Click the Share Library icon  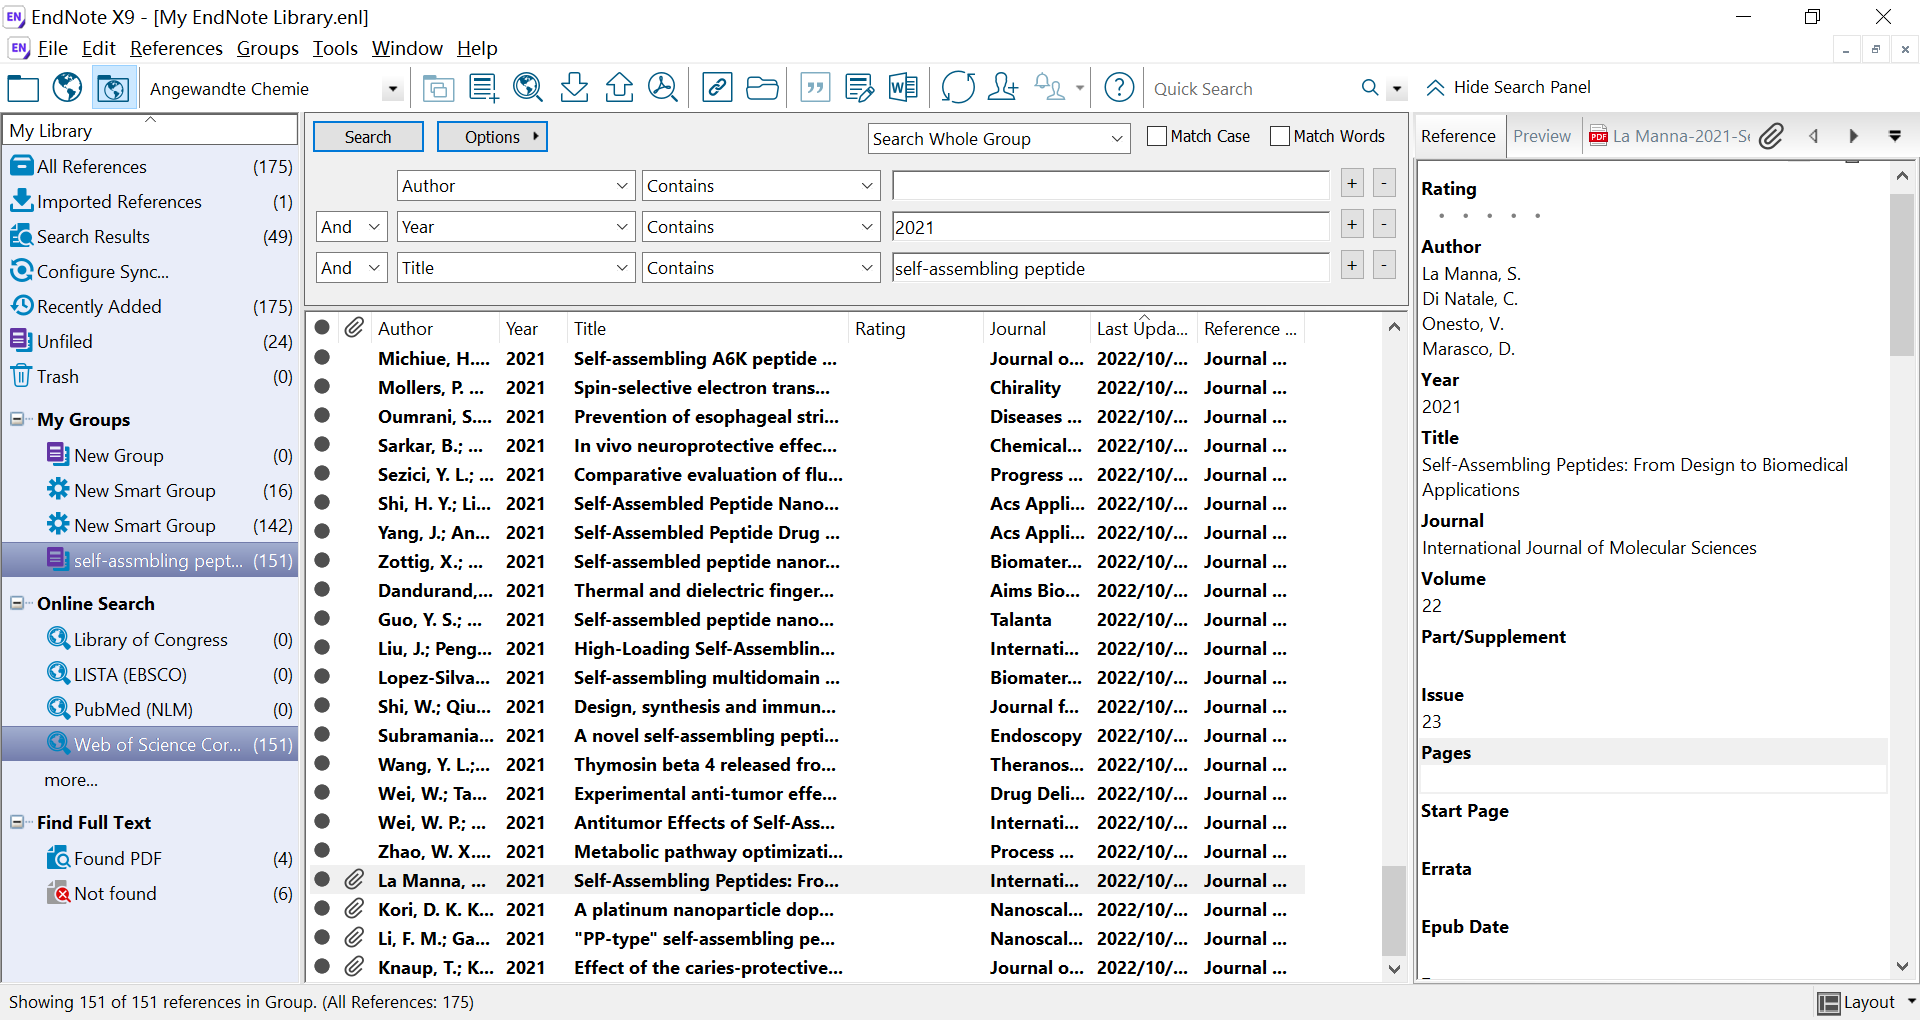[1002, 88]
